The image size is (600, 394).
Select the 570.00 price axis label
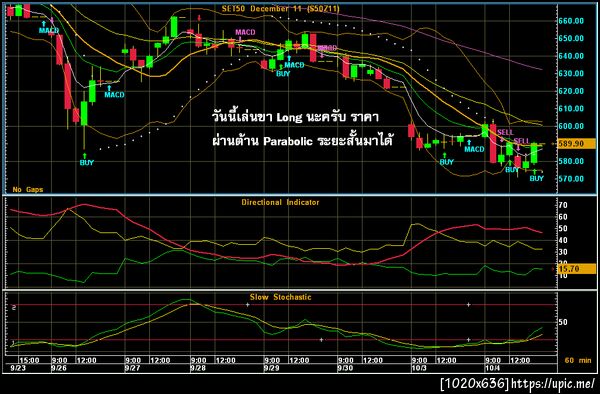click(571, 179)
